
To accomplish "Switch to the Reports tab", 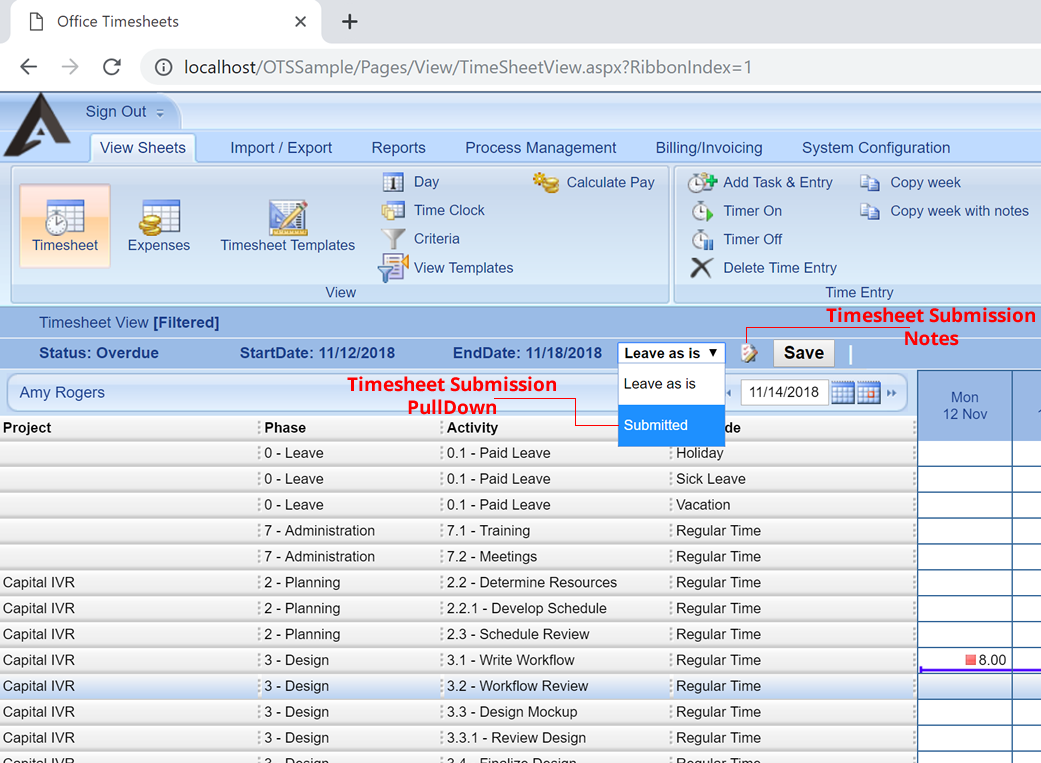I will click(398, 148).
